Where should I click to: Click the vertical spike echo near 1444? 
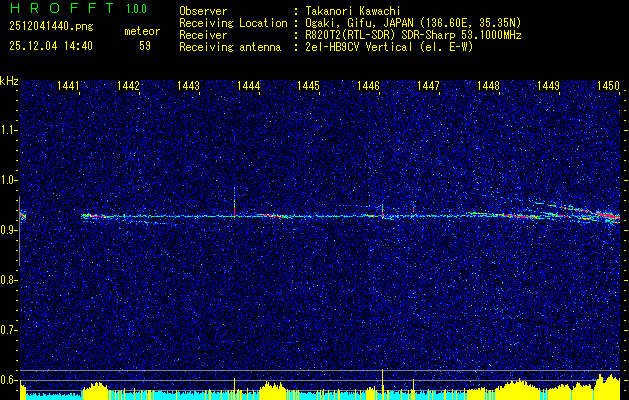point(234,202)
